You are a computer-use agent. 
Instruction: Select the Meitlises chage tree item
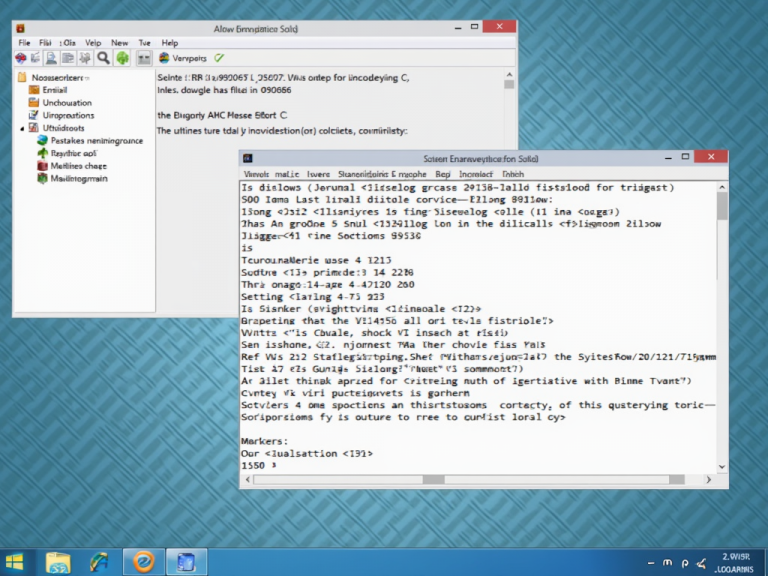tap(79, 166)
